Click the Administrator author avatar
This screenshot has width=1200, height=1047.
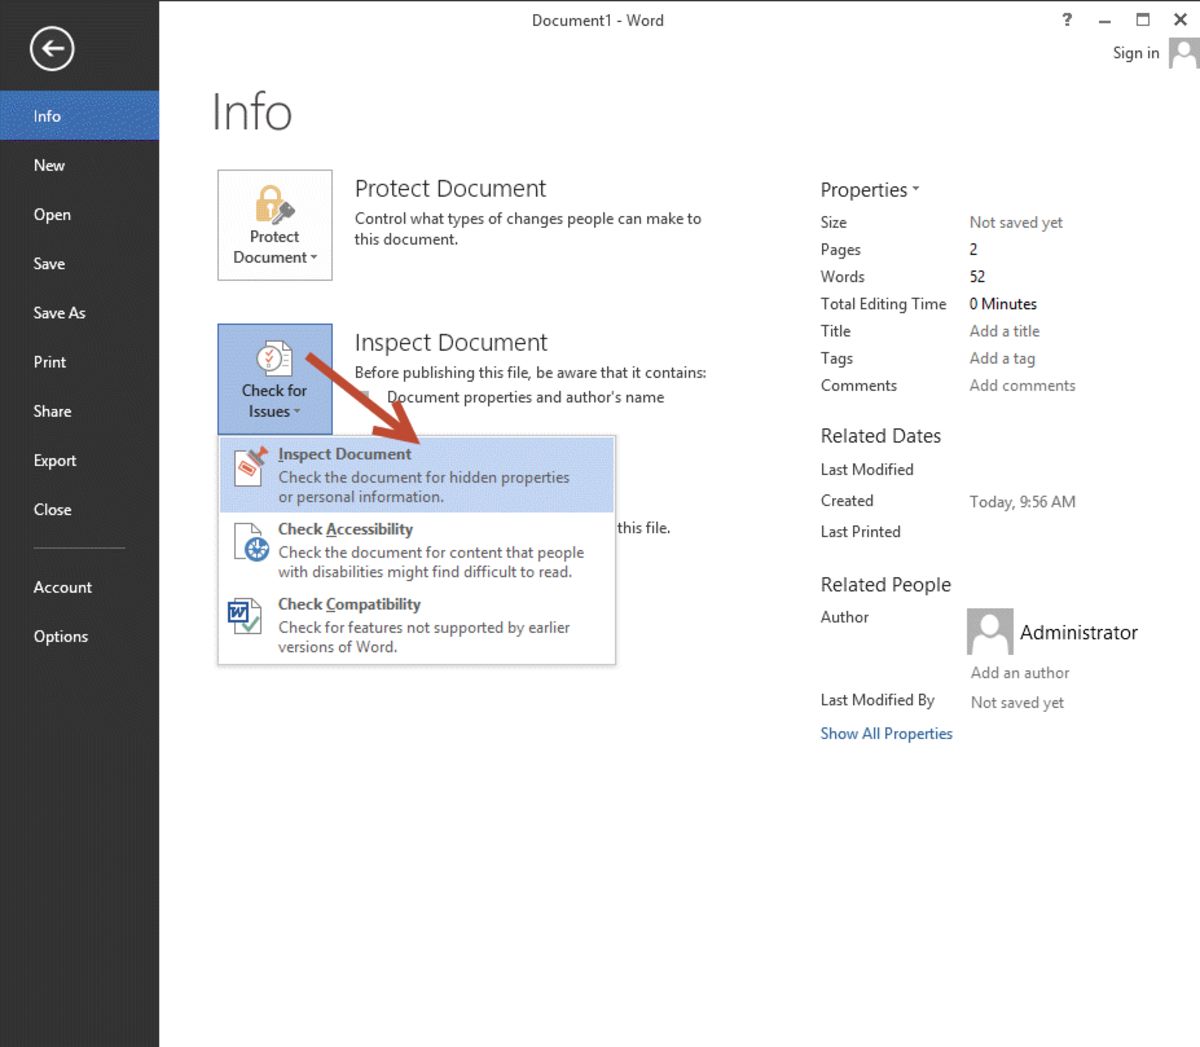pyautogui.click(x=989, y=632)
